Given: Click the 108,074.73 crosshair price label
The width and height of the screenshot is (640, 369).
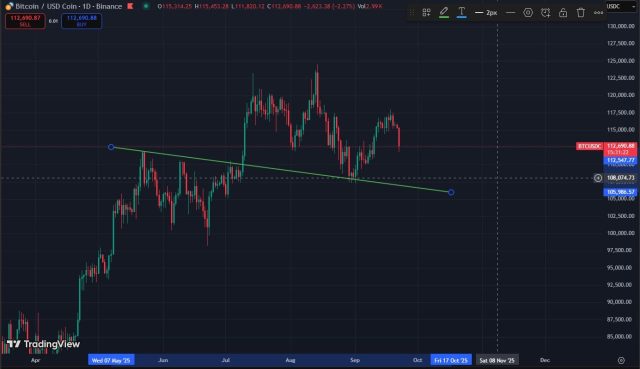Looking at the screenshot, I should (620, 178).
